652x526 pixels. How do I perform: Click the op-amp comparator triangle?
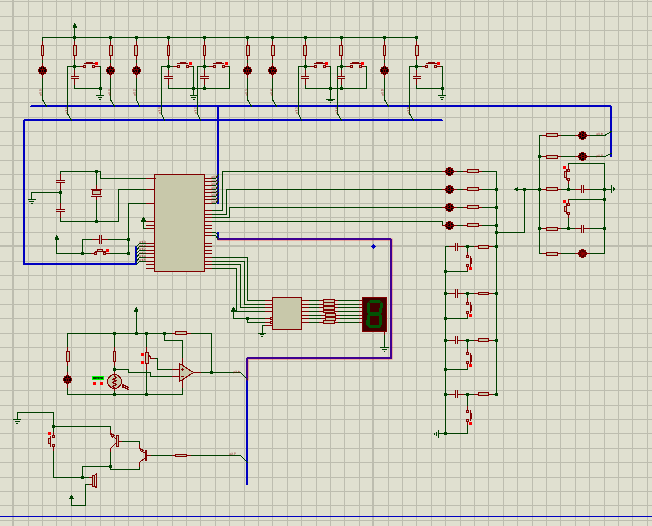[186, 373]
